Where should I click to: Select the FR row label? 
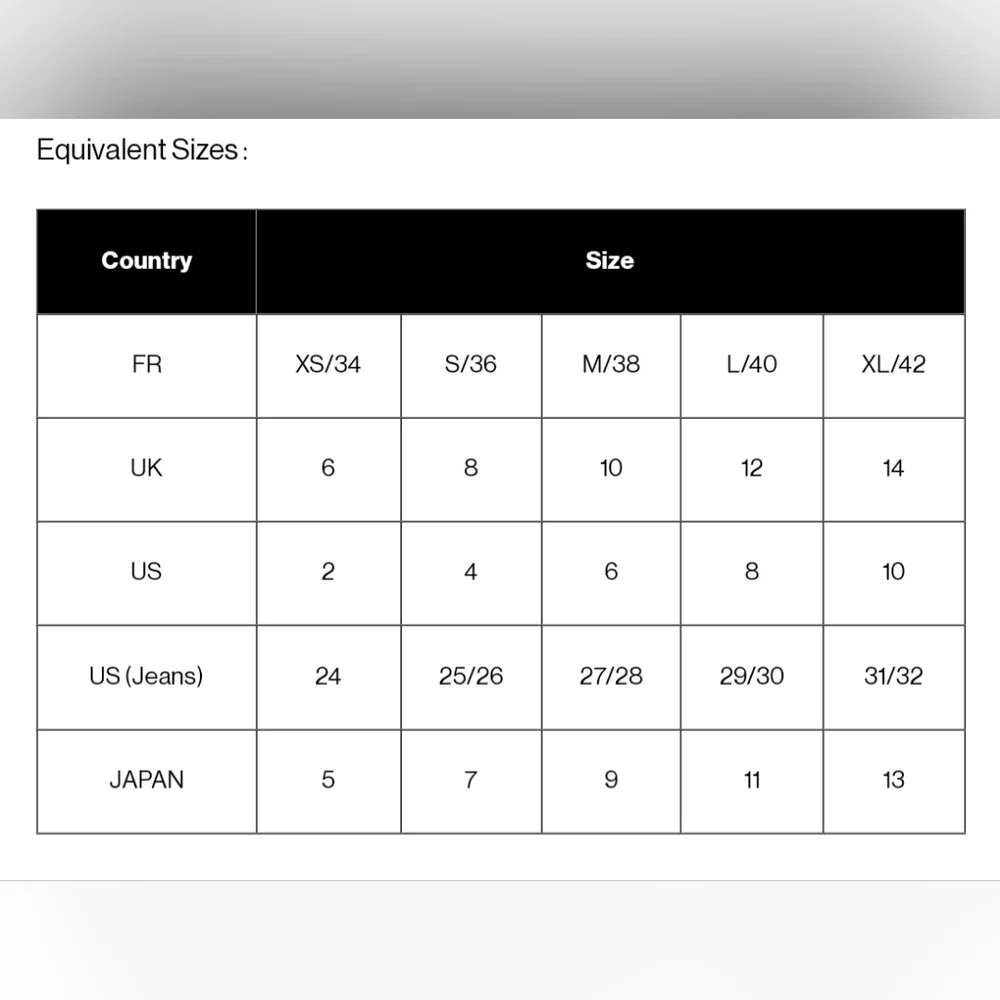pyautogui.click(x=146, y=365)
